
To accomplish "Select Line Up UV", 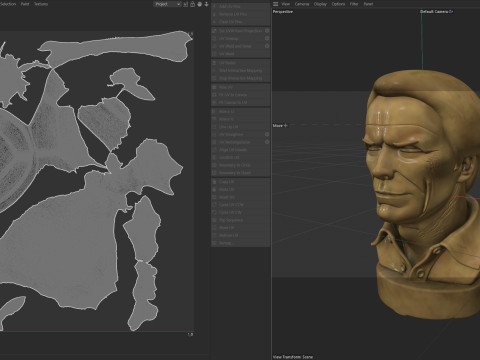I will (x=241, y=127).
